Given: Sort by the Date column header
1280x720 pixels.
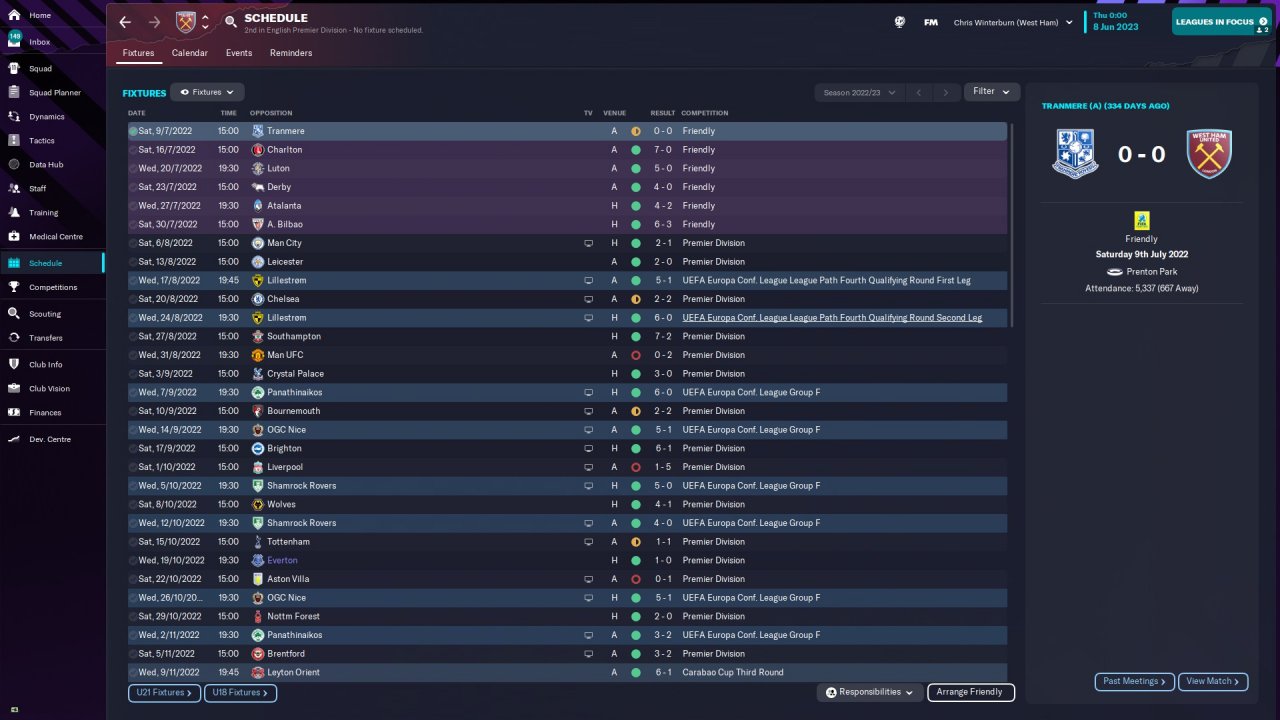Looking at the screenshot, I should tap(137, 113).
